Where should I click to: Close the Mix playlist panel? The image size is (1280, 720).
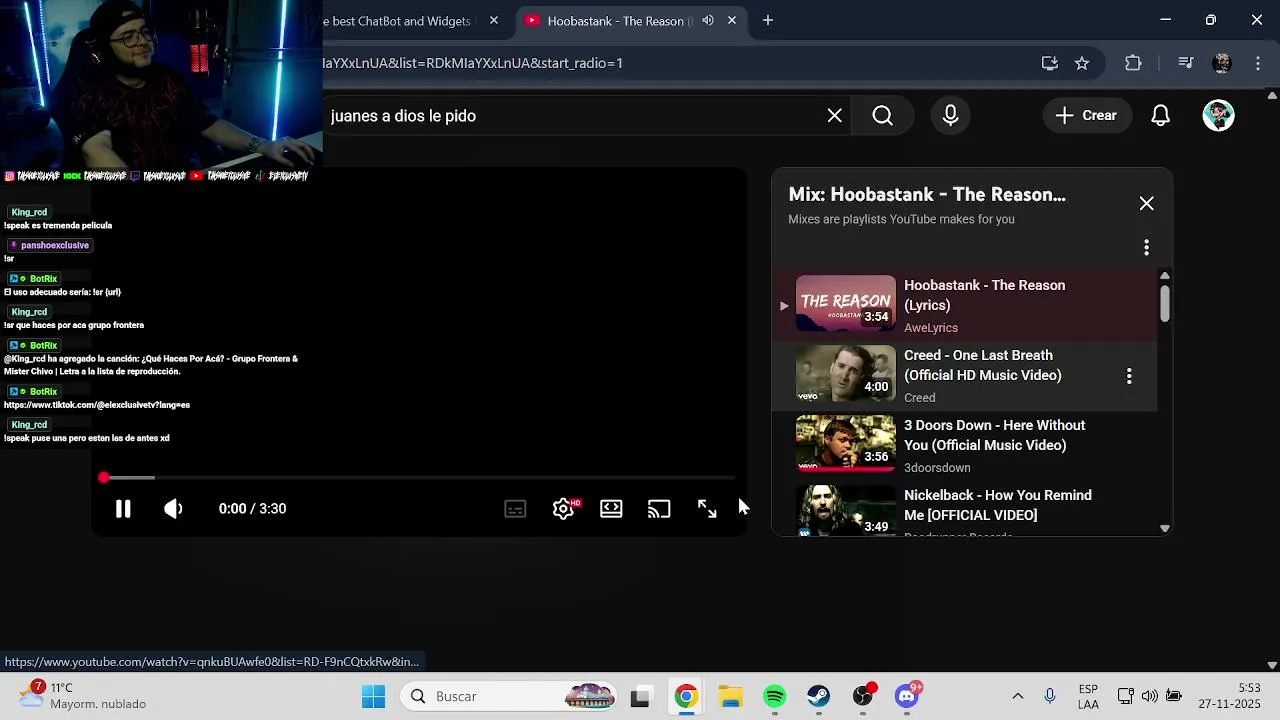click(1146, 204)
